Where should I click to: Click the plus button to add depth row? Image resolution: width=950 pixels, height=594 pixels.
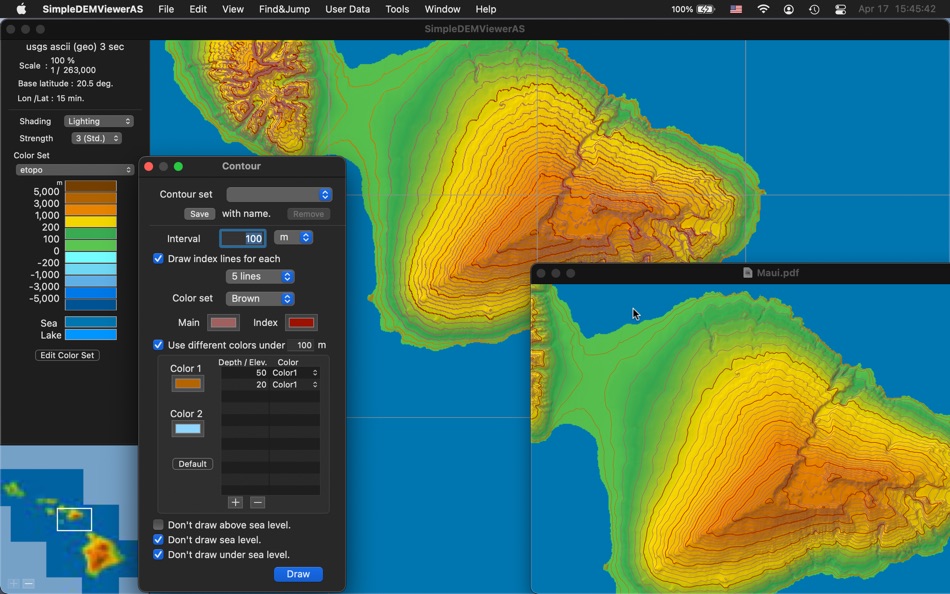(x=236, y=502)
